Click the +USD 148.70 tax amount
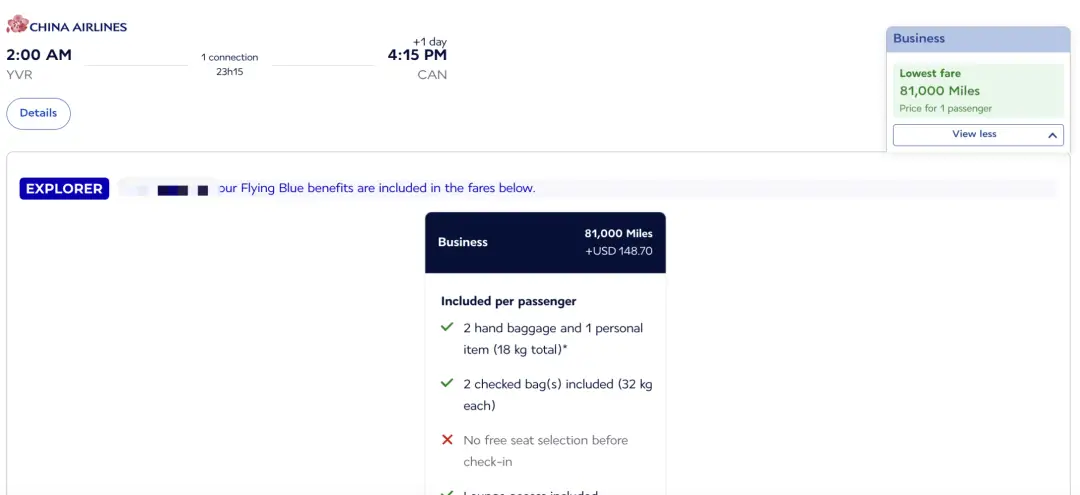Viewport: 1080px width, 495px height. point(618,251)
